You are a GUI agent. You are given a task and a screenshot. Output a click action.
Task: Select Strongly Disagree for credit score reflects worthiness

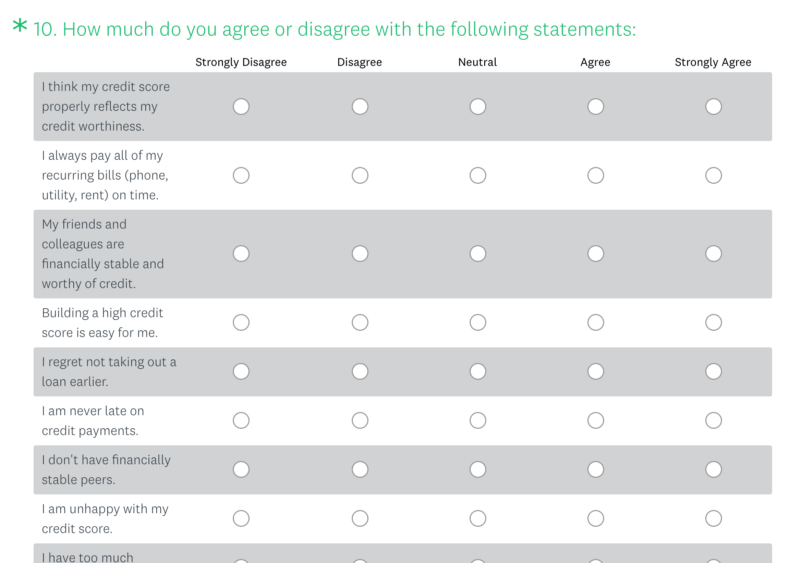[241, 107]
